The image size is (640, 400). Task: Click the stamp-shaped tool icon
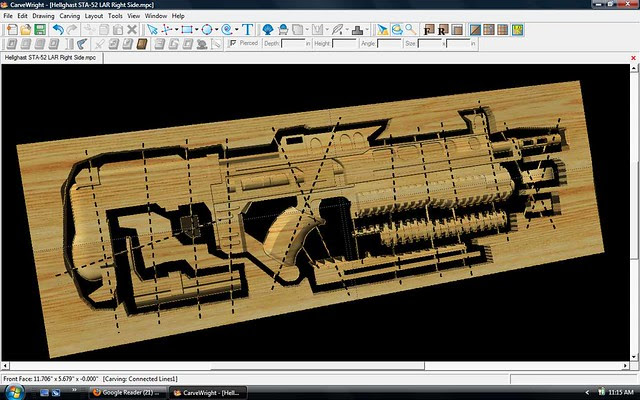pos(358,29)
